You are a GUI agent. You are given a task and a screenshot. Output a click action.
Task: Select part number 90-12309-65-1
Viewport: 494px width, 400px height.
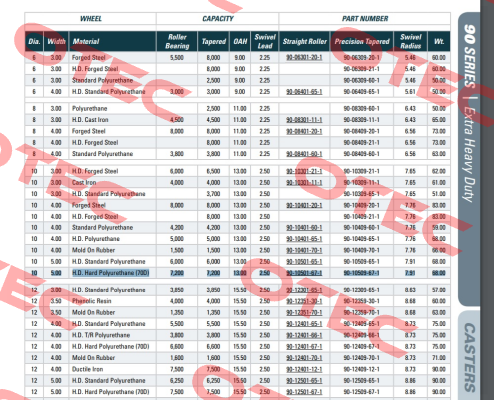362,290
